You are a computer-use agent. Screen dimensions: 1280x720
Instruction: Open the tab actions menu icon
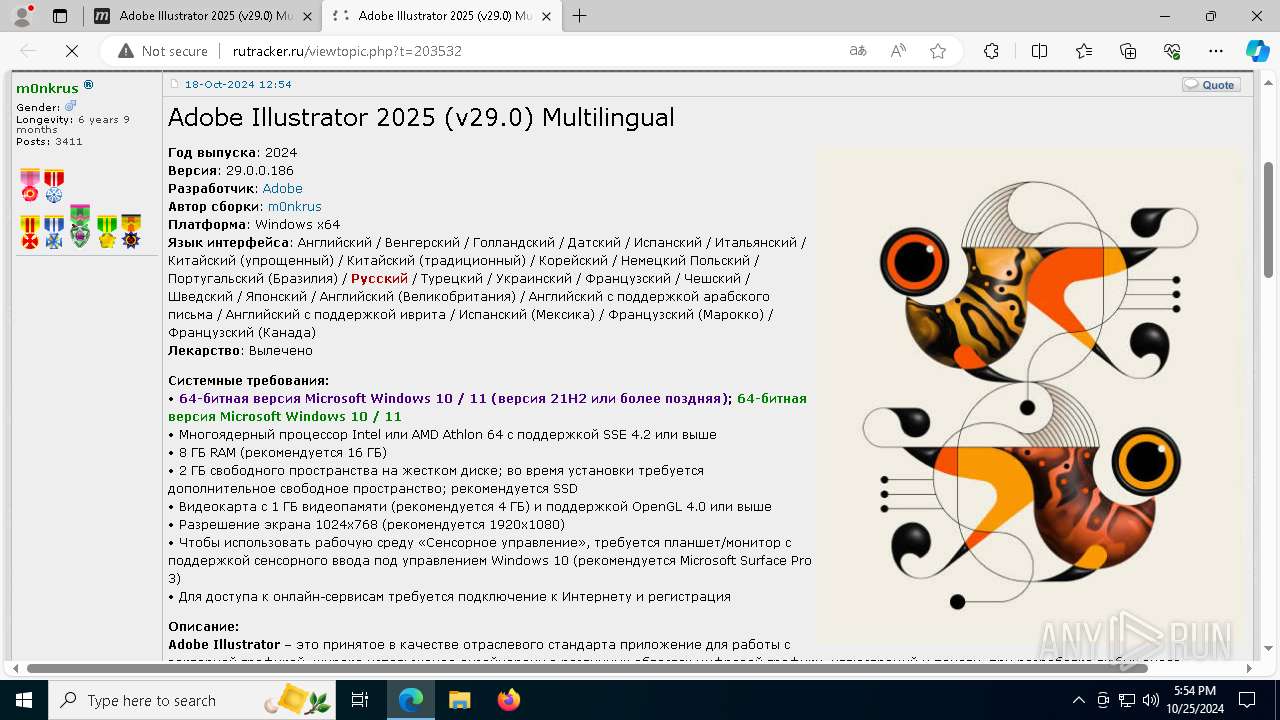[x=60, y=16]
